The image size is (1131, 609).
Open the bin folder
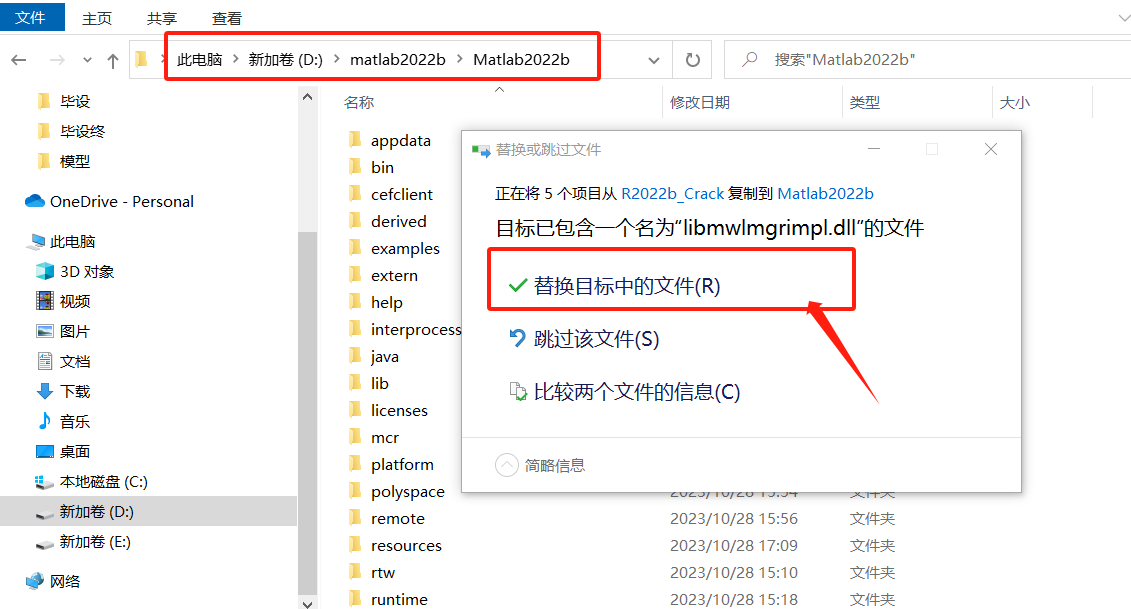(x=382, y=166)
